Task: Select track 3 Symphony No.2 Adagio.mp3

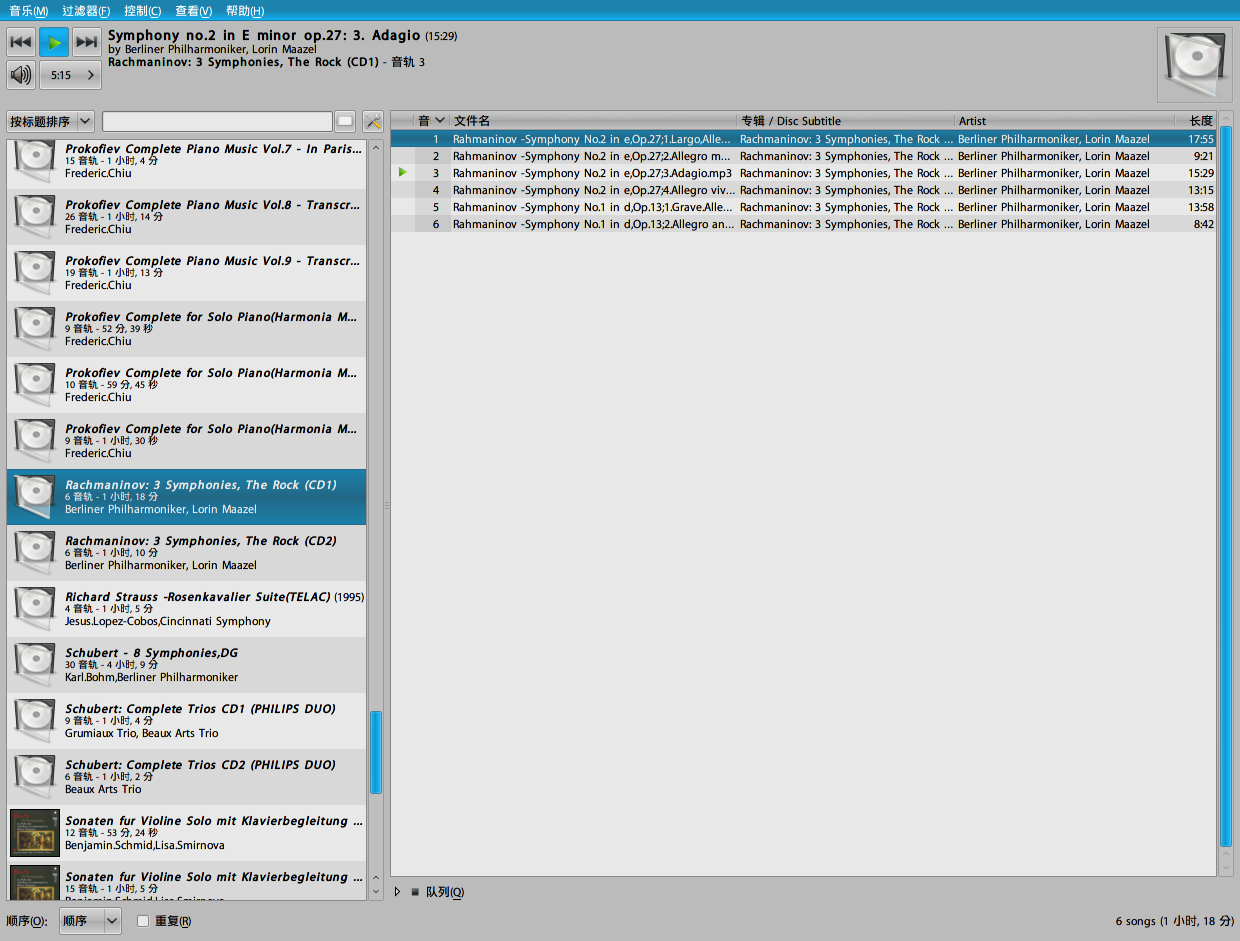Action: pyautogui.click(x=804, y=173)
